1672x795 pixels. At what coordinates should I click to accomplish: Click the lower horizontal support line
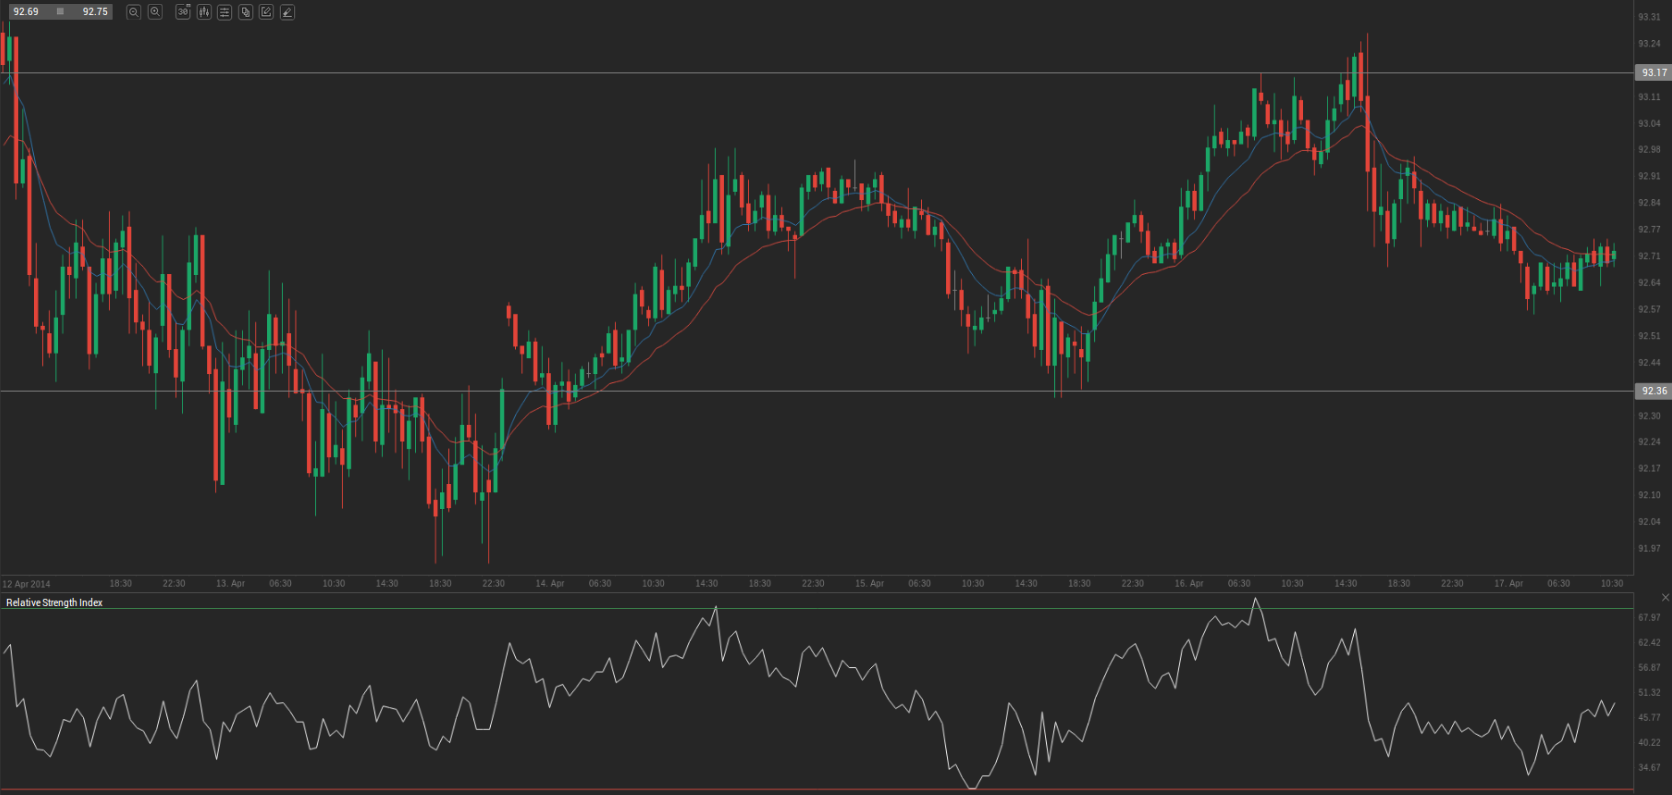tap(800, 391)
